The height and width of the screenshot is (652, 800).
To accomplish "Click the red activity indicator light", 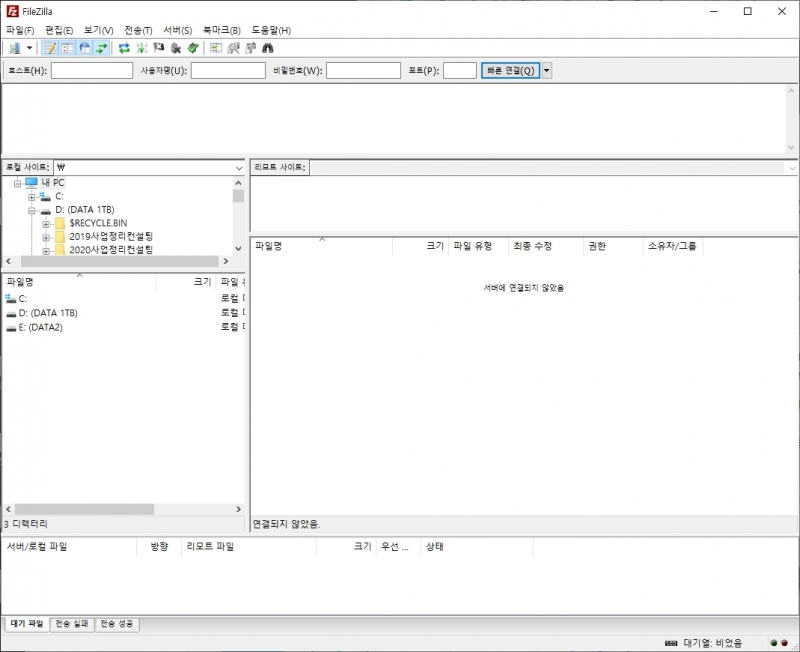I will [x=784, y=643].
